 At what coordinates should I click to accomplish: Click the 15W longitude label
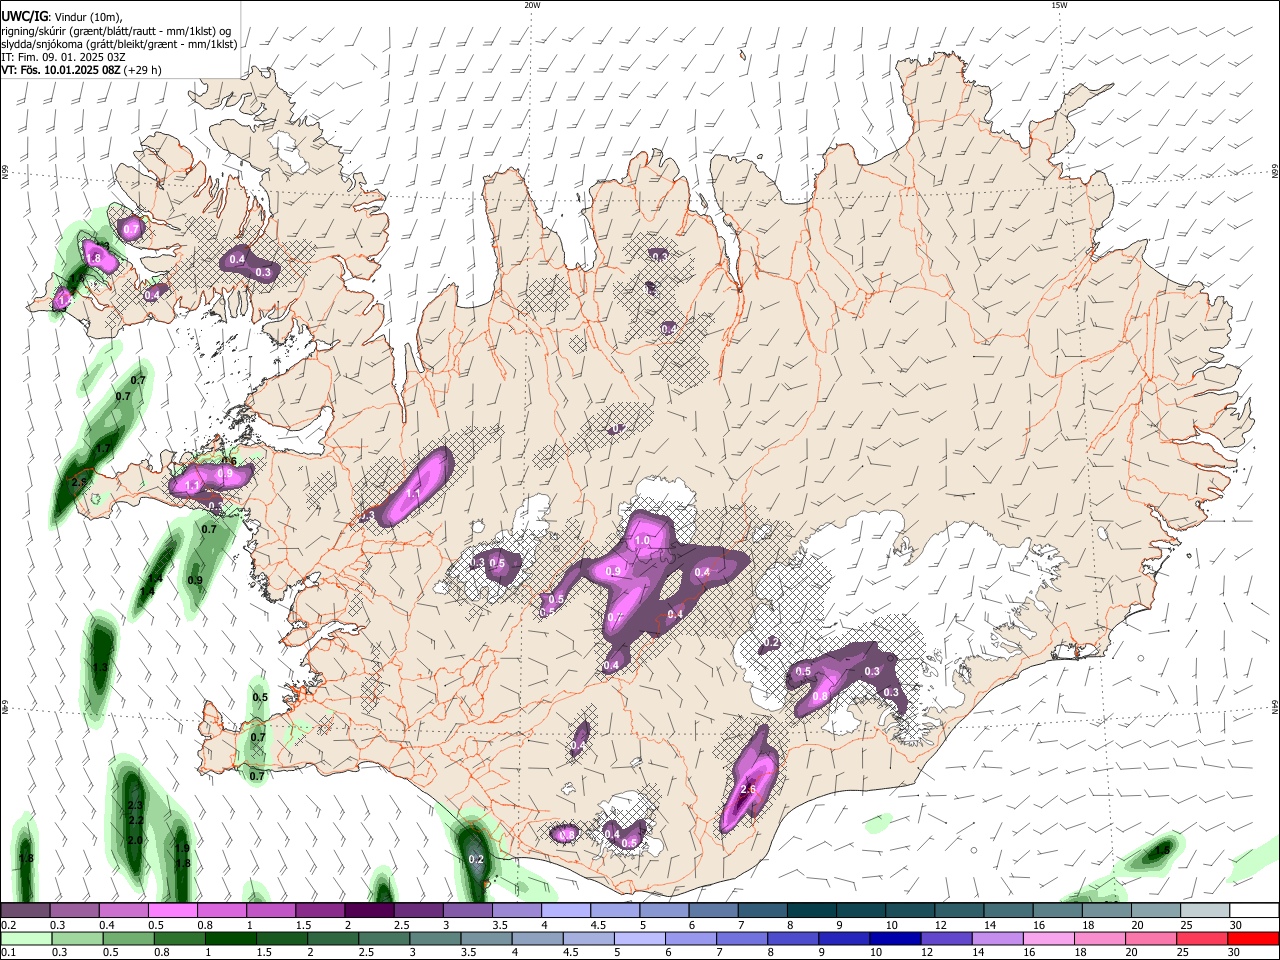tap(1059, 5)
